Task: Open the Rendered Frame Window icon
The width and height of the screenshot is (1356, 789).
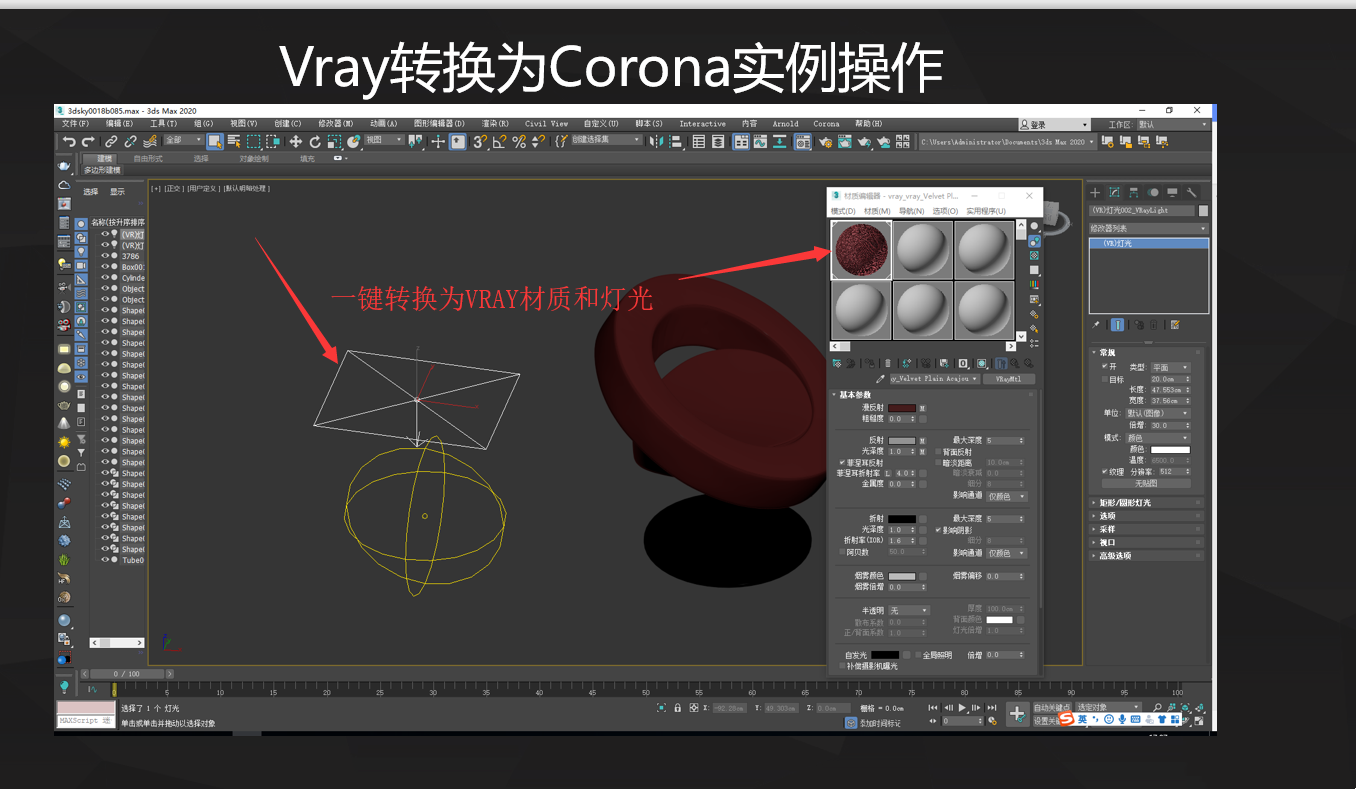Action: [844, 141]
